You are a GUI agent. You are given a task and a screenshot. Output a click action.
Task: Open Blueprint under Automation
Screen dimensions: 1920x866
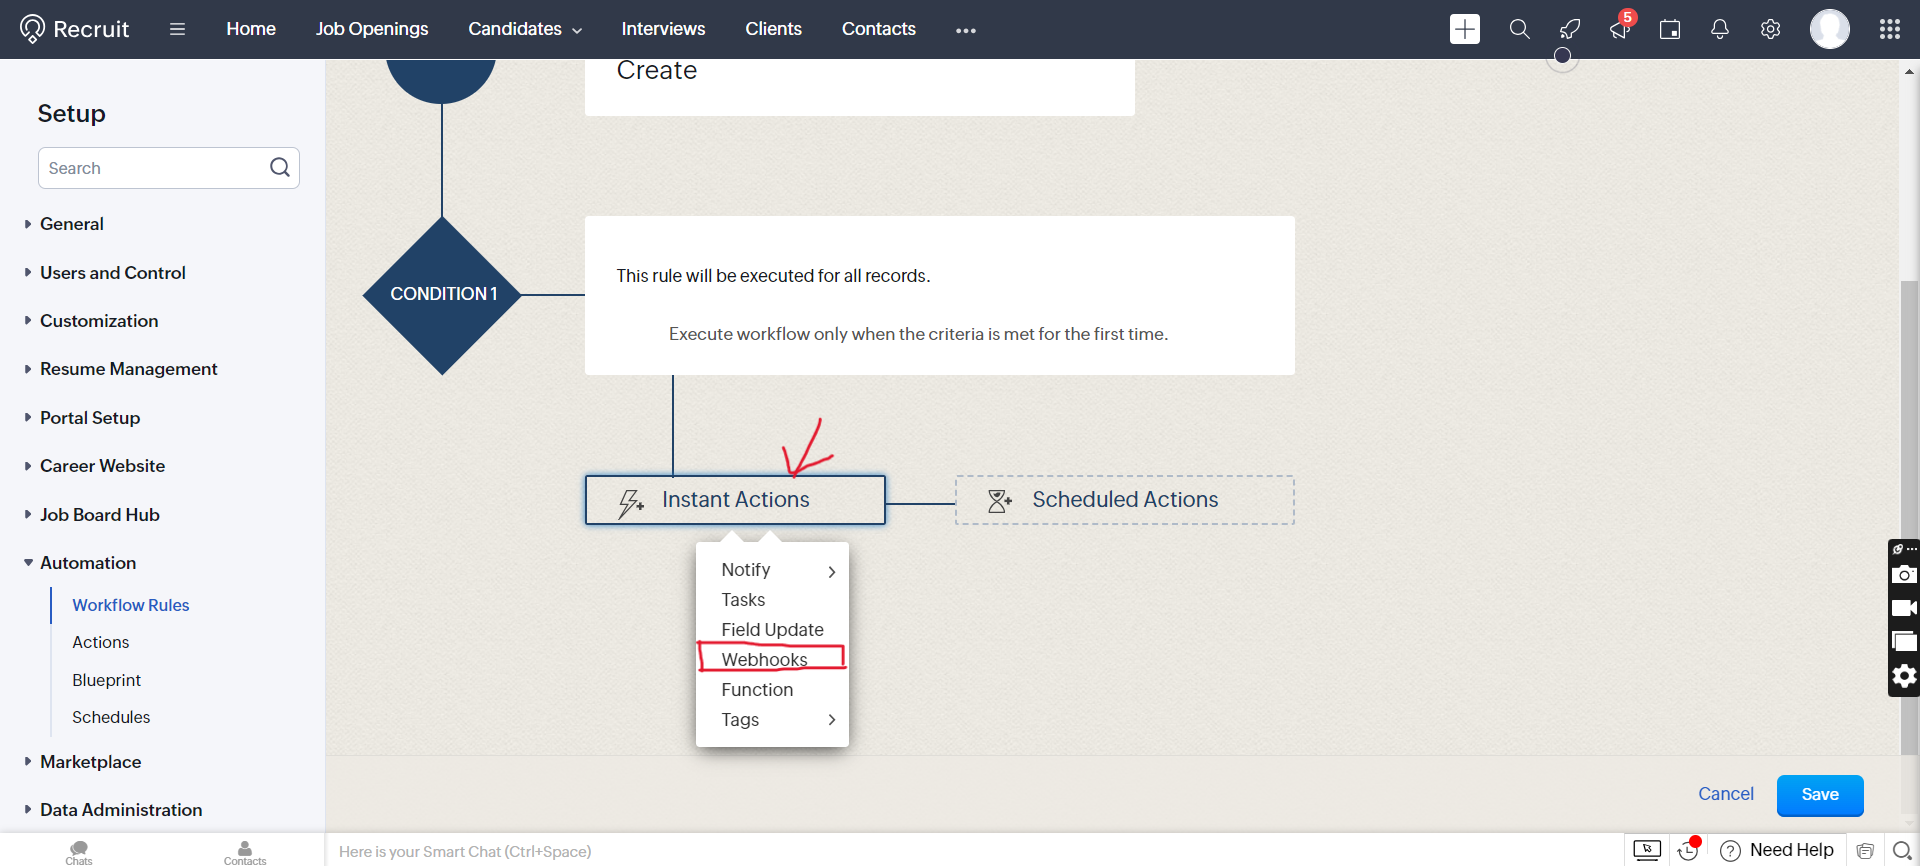106,680
